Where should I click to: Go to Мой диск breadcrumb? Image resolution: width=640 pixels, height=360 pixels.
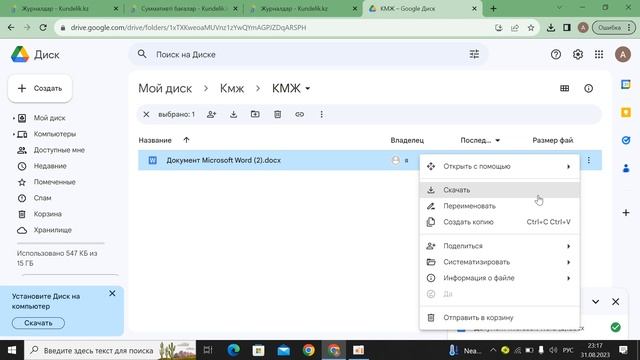point(165,88)
